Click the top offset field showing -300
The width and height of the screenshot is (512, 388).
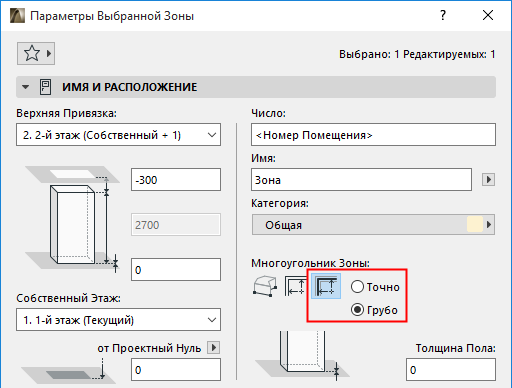point(176,180)
